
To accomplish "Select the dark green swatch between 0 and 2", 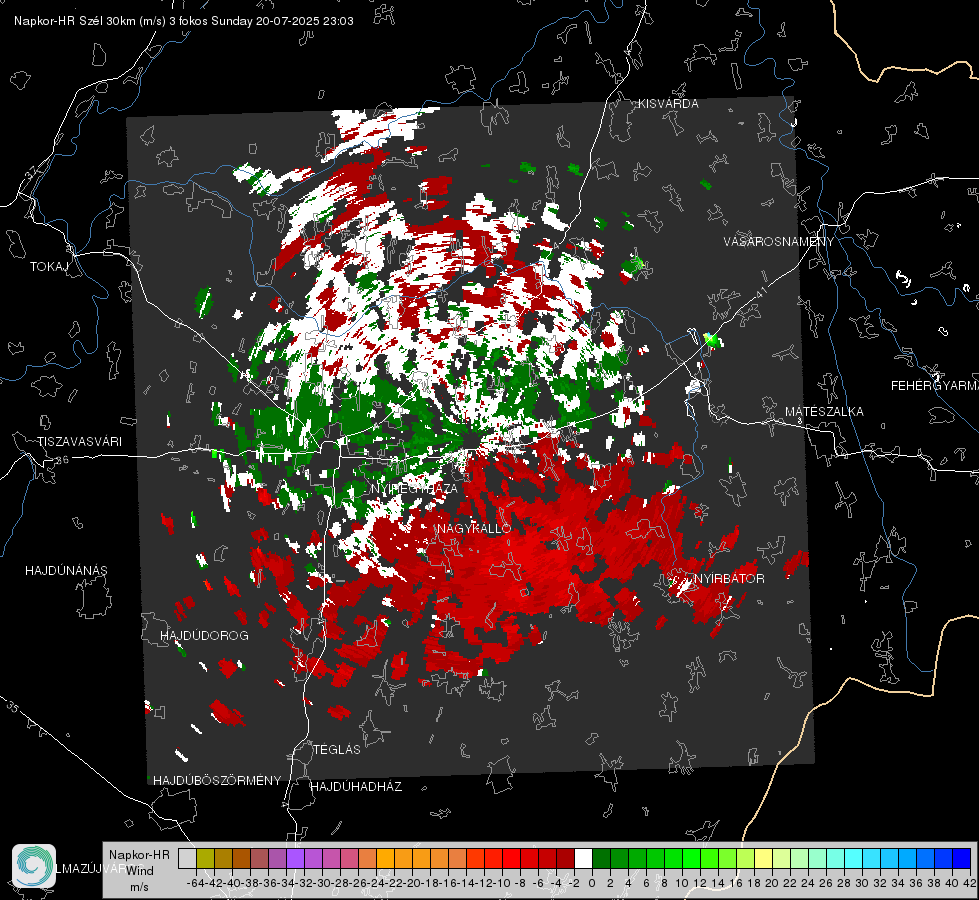I will tap(601, 858).
